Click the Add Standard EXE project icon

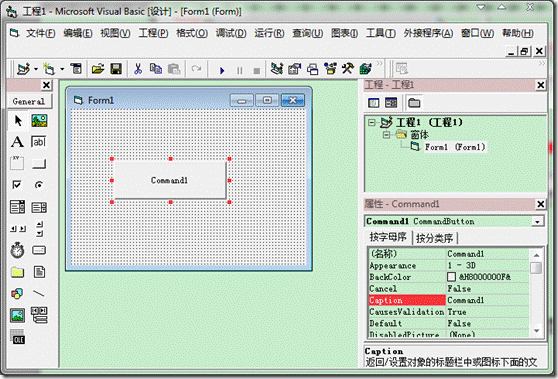point(23,69)
